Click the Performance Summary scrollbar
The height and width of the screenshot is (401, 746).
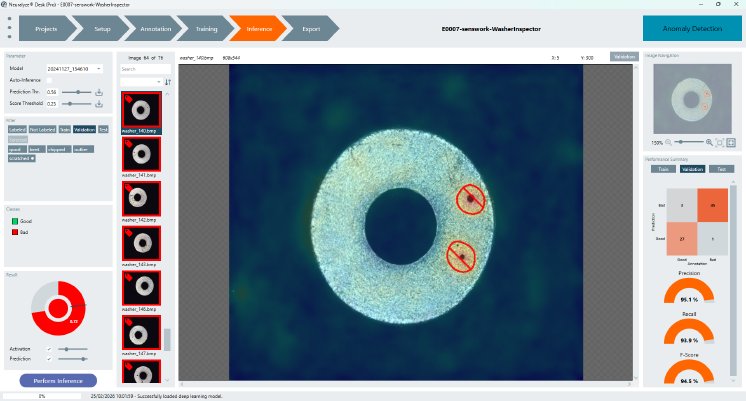(x=733, y=281)
